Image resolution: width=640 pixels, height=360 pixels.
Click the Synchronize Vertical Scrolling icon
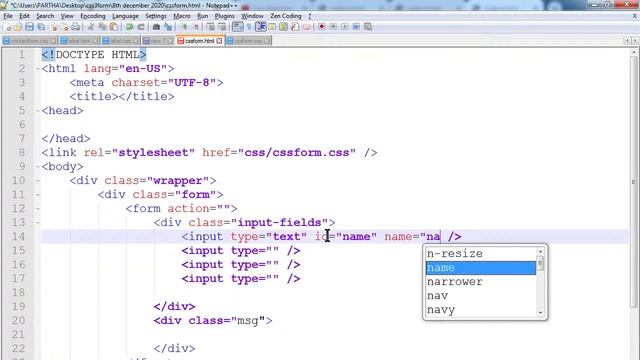coord(210,27)
